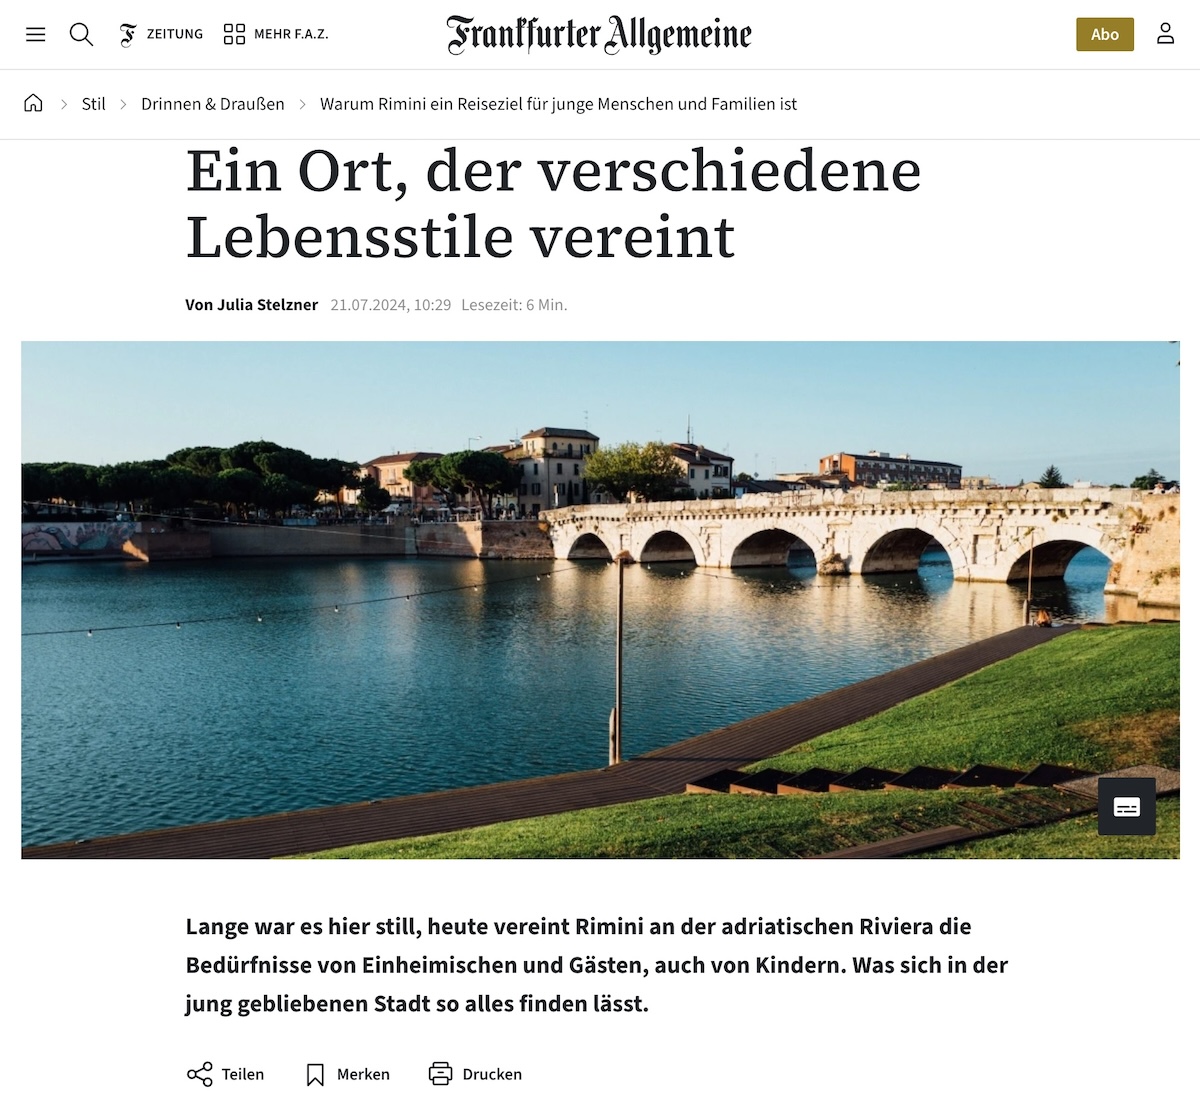Click the bookmark icon beside Merken

[315, 1074]
